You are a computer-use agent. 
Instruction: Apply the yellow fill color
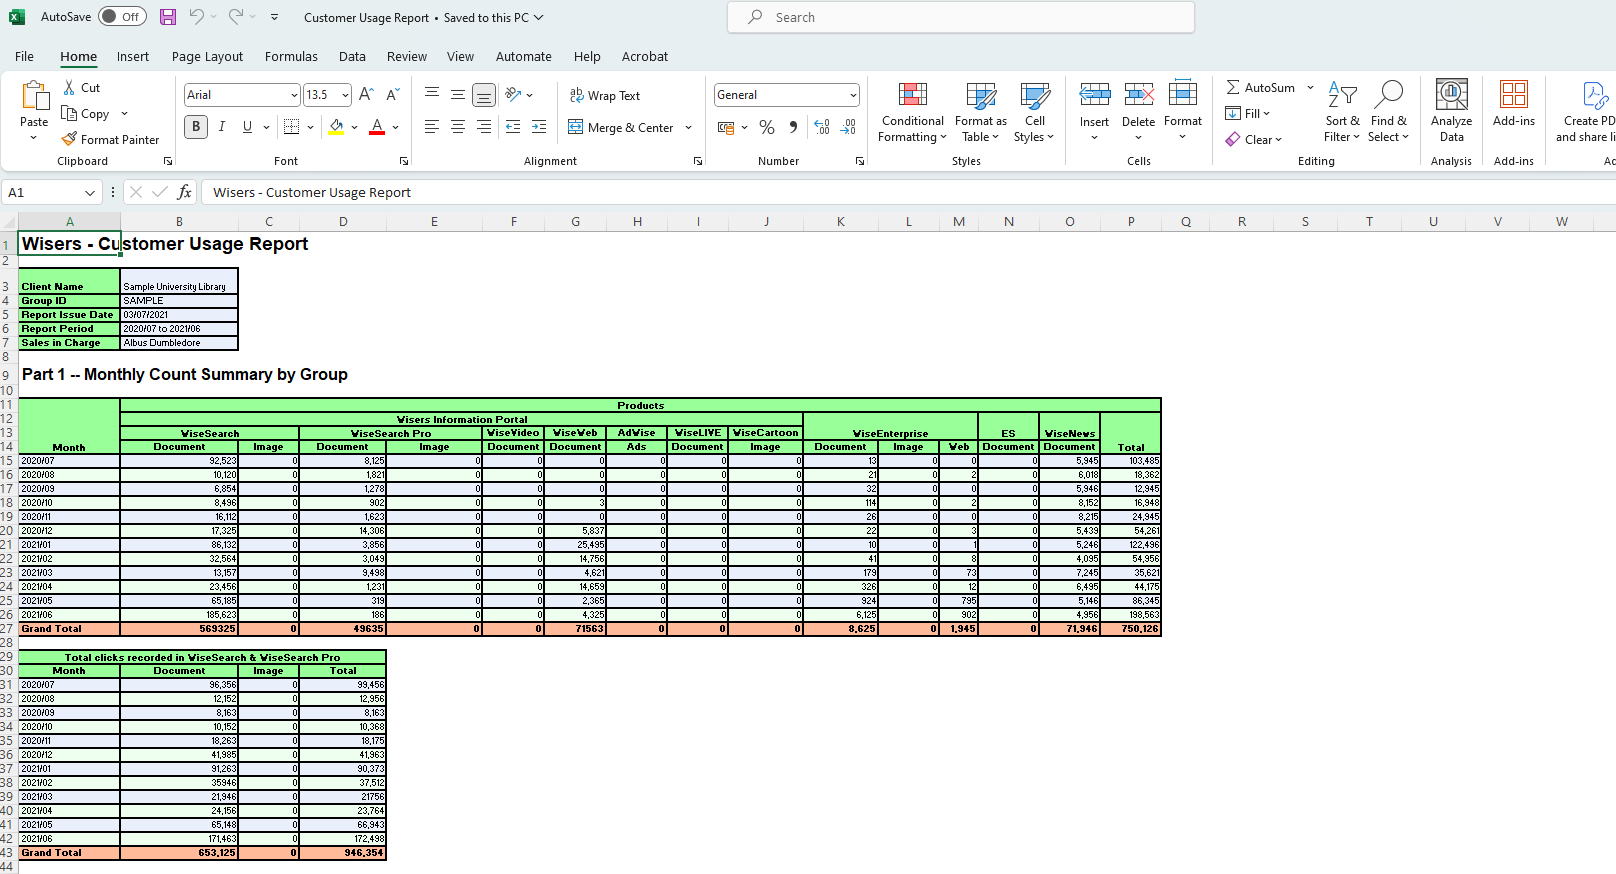(337, 127)
